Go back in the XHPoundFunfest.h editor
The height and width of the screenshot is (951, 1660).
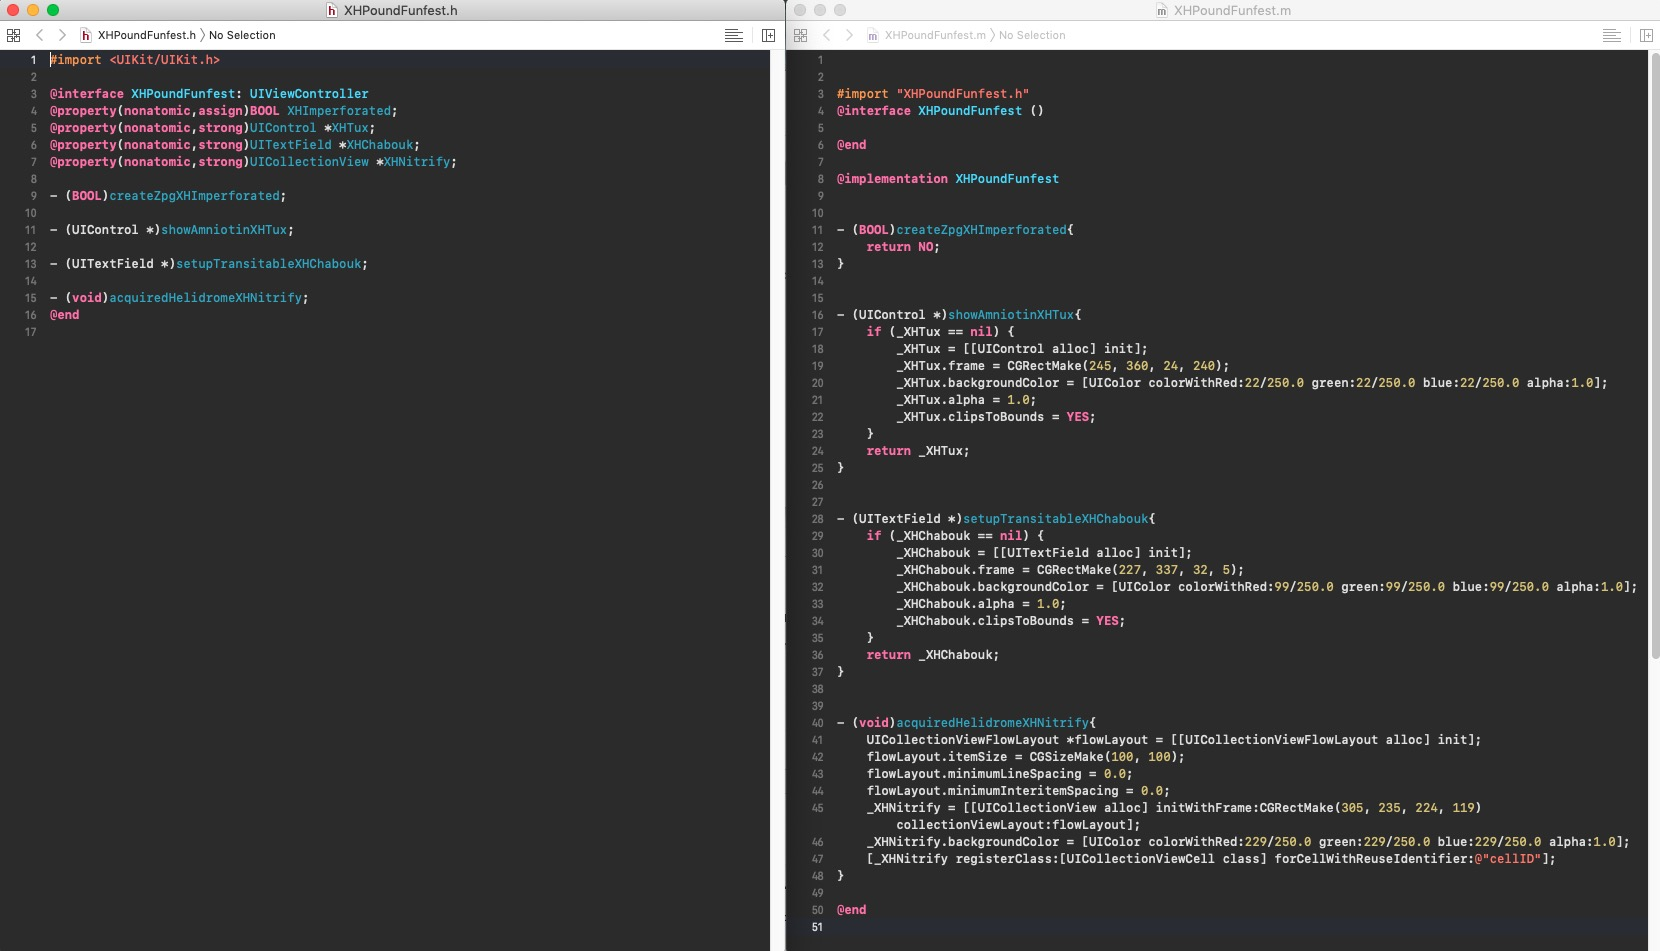coord(40,35)
